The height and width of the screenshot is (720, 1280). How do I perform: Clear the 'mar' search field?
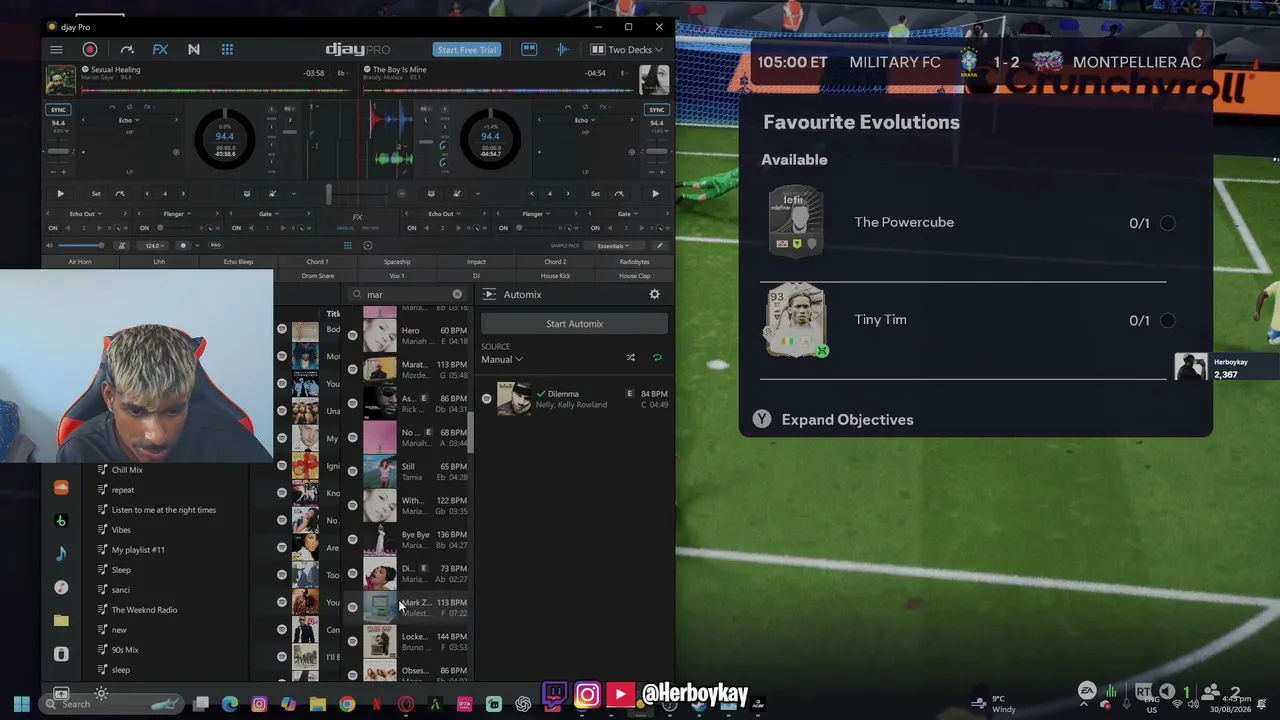(457, 294)
